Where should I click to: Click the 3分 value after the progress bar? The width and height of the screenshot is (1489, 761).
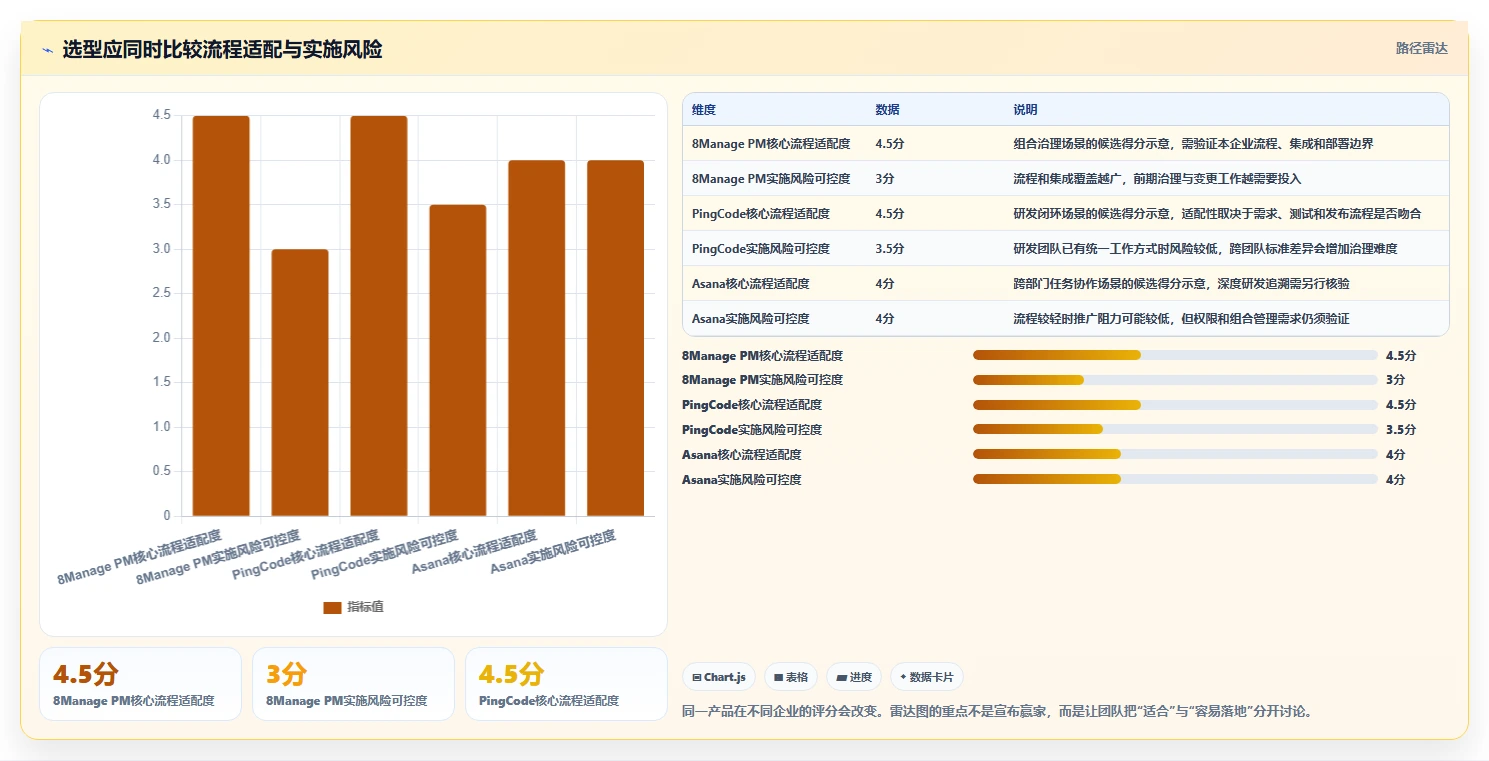[1395, 380]
